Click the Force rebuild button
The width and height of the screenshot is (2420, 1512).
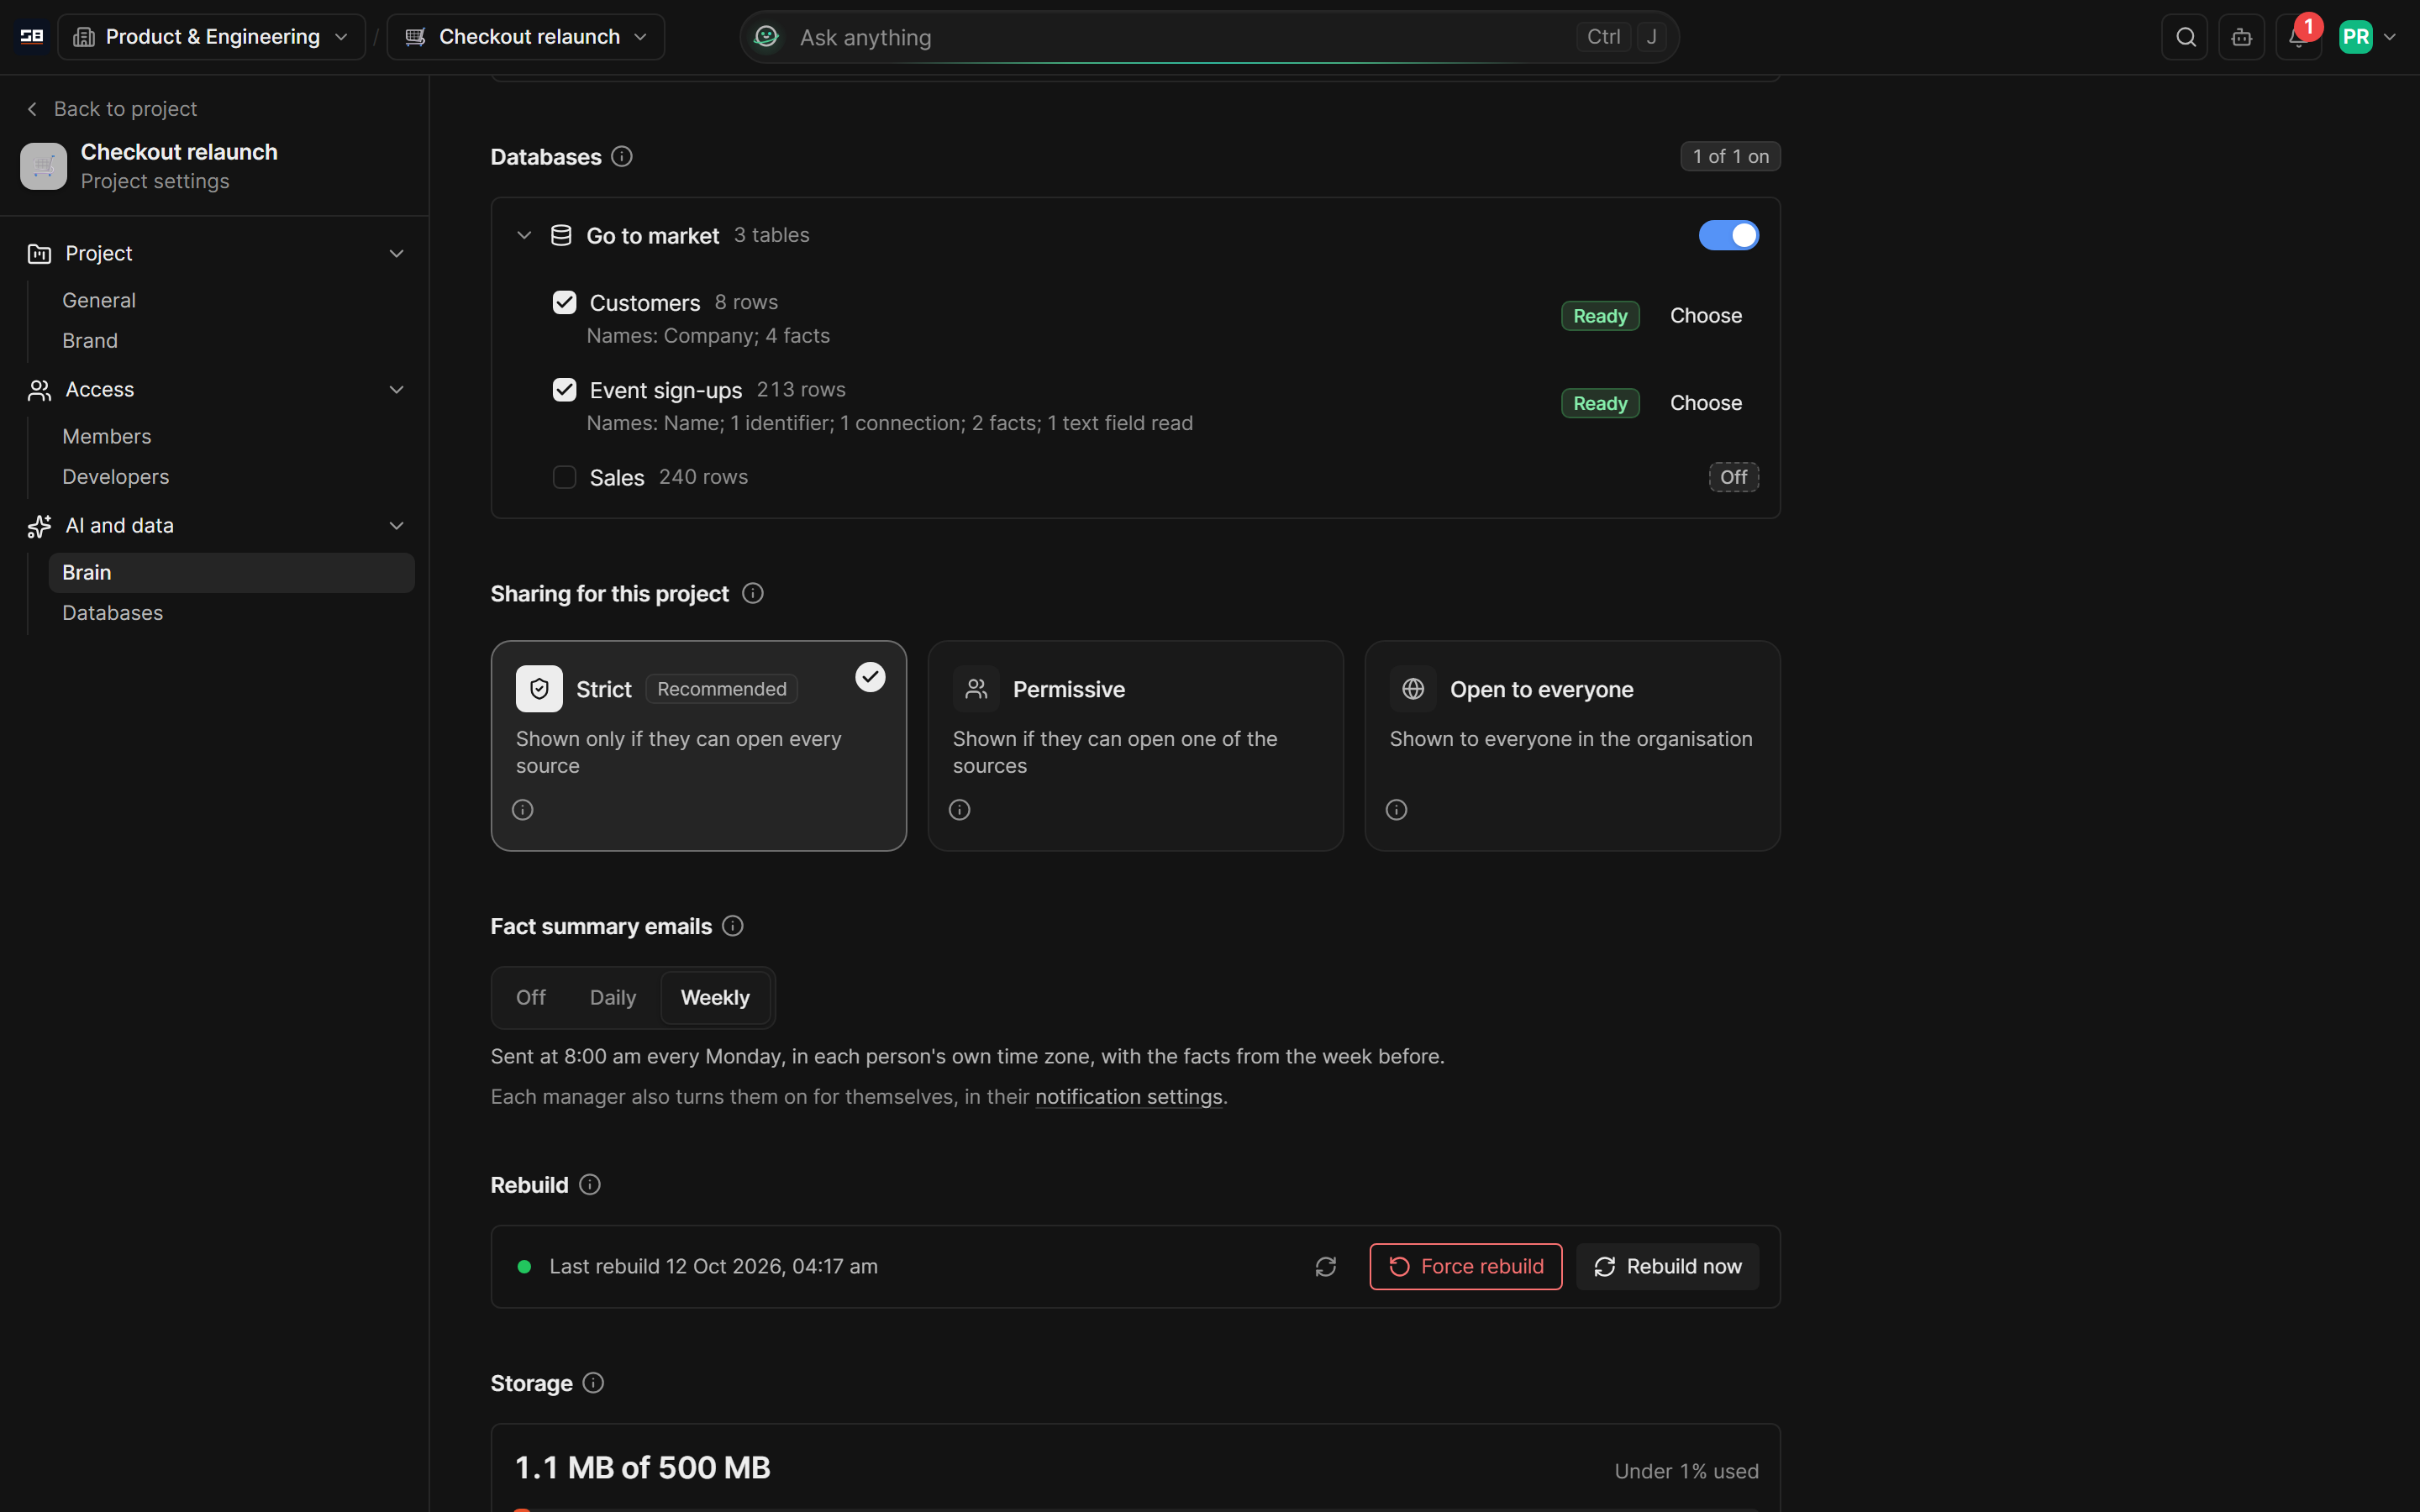[x=1466, y=1267]
